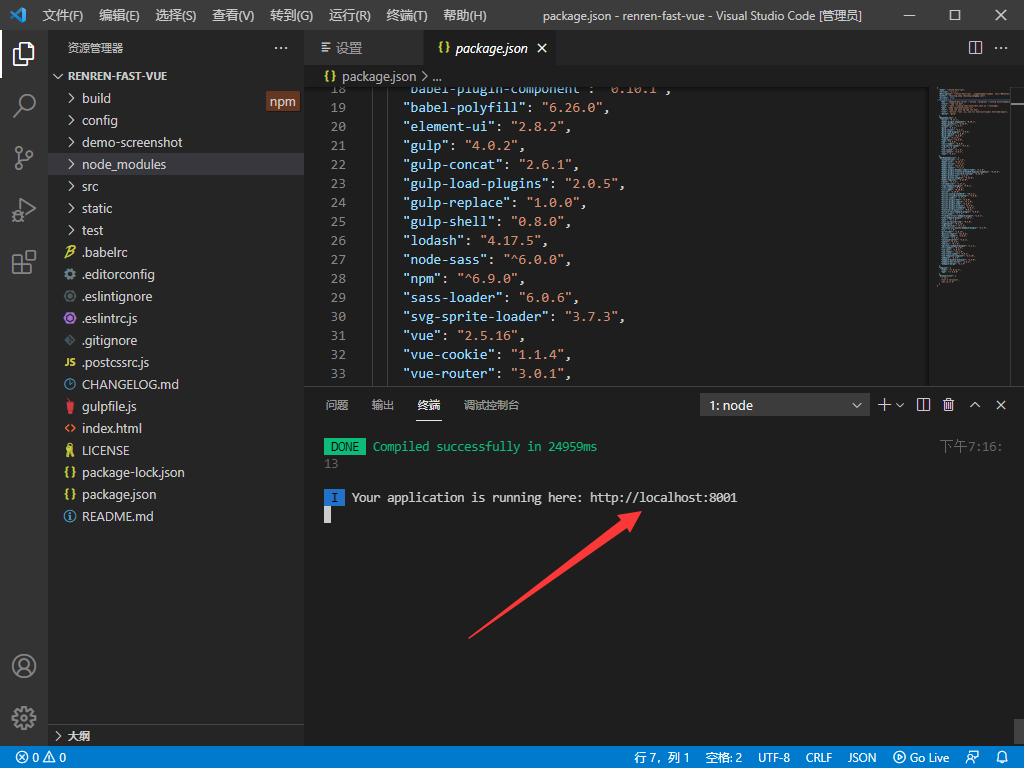Close the terminal panel
The image size is (1024, 768).
(x=1000, y=405)
